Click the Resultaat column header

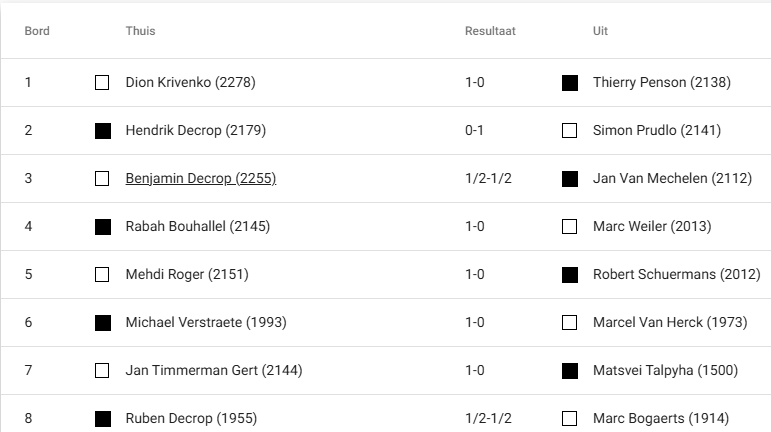490,31
